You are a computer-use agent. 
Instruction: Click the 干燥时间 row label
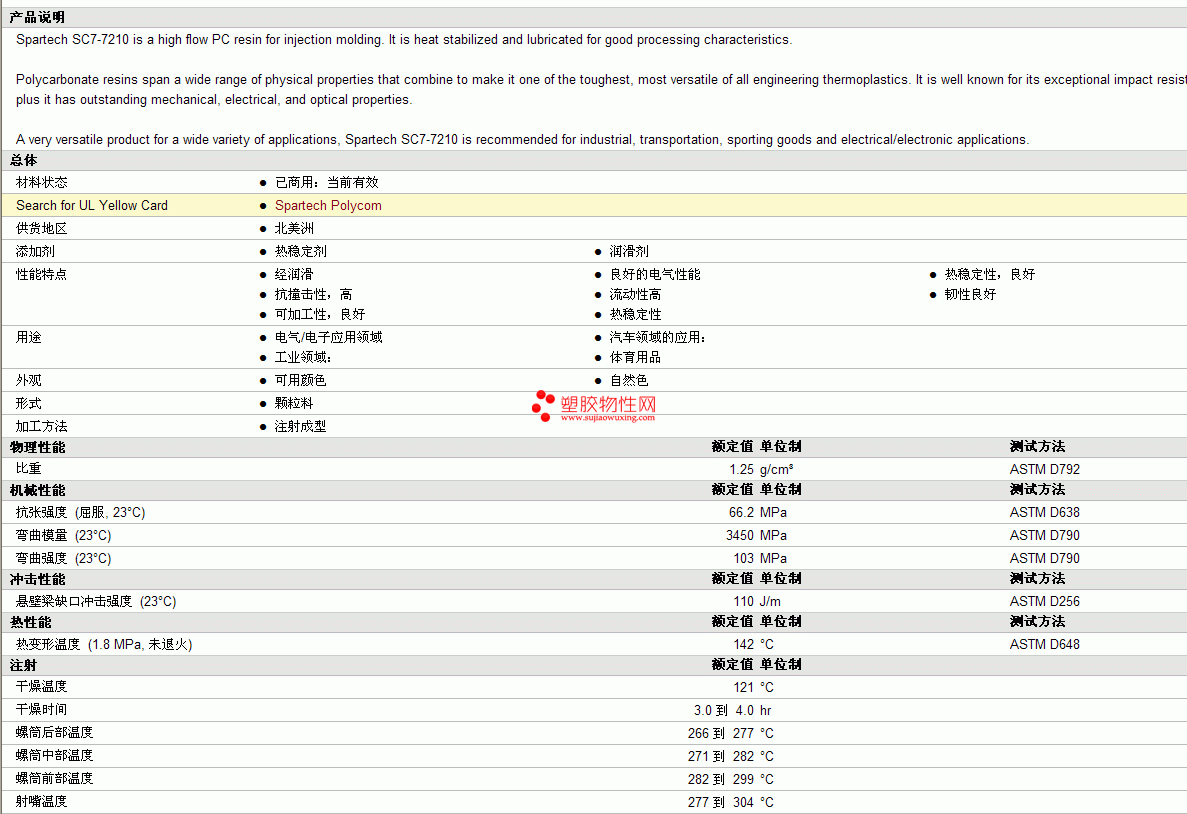[42, 709]
